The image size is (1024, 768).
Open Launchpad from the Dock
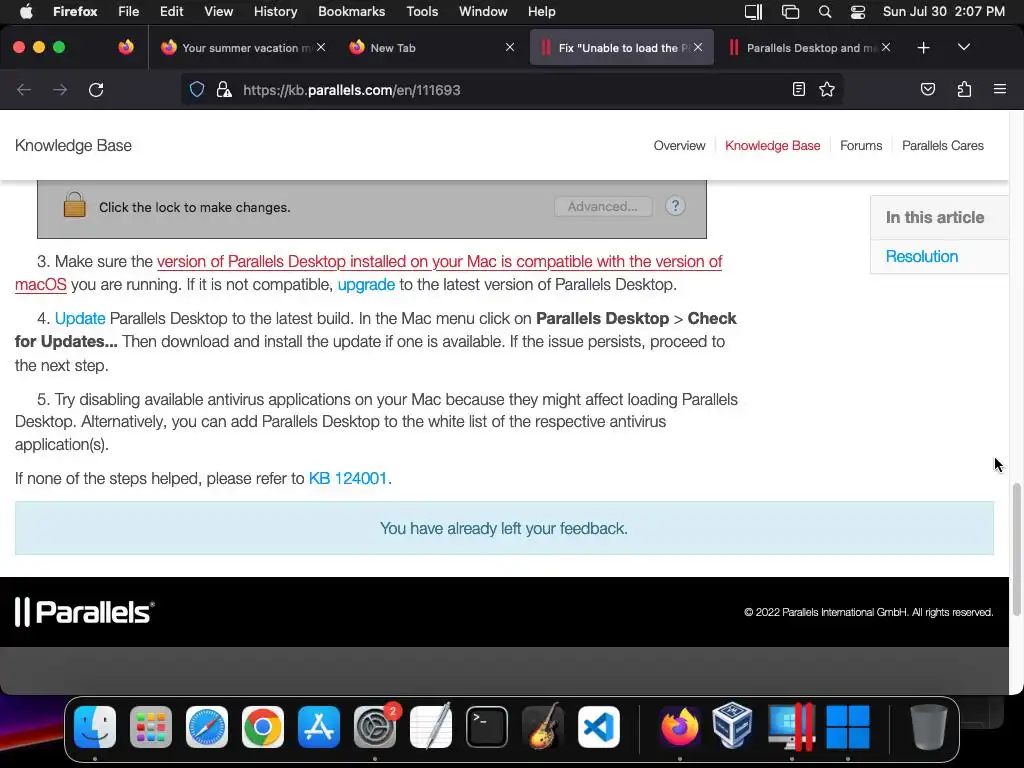pyautogui.click(x=151, y=727)
